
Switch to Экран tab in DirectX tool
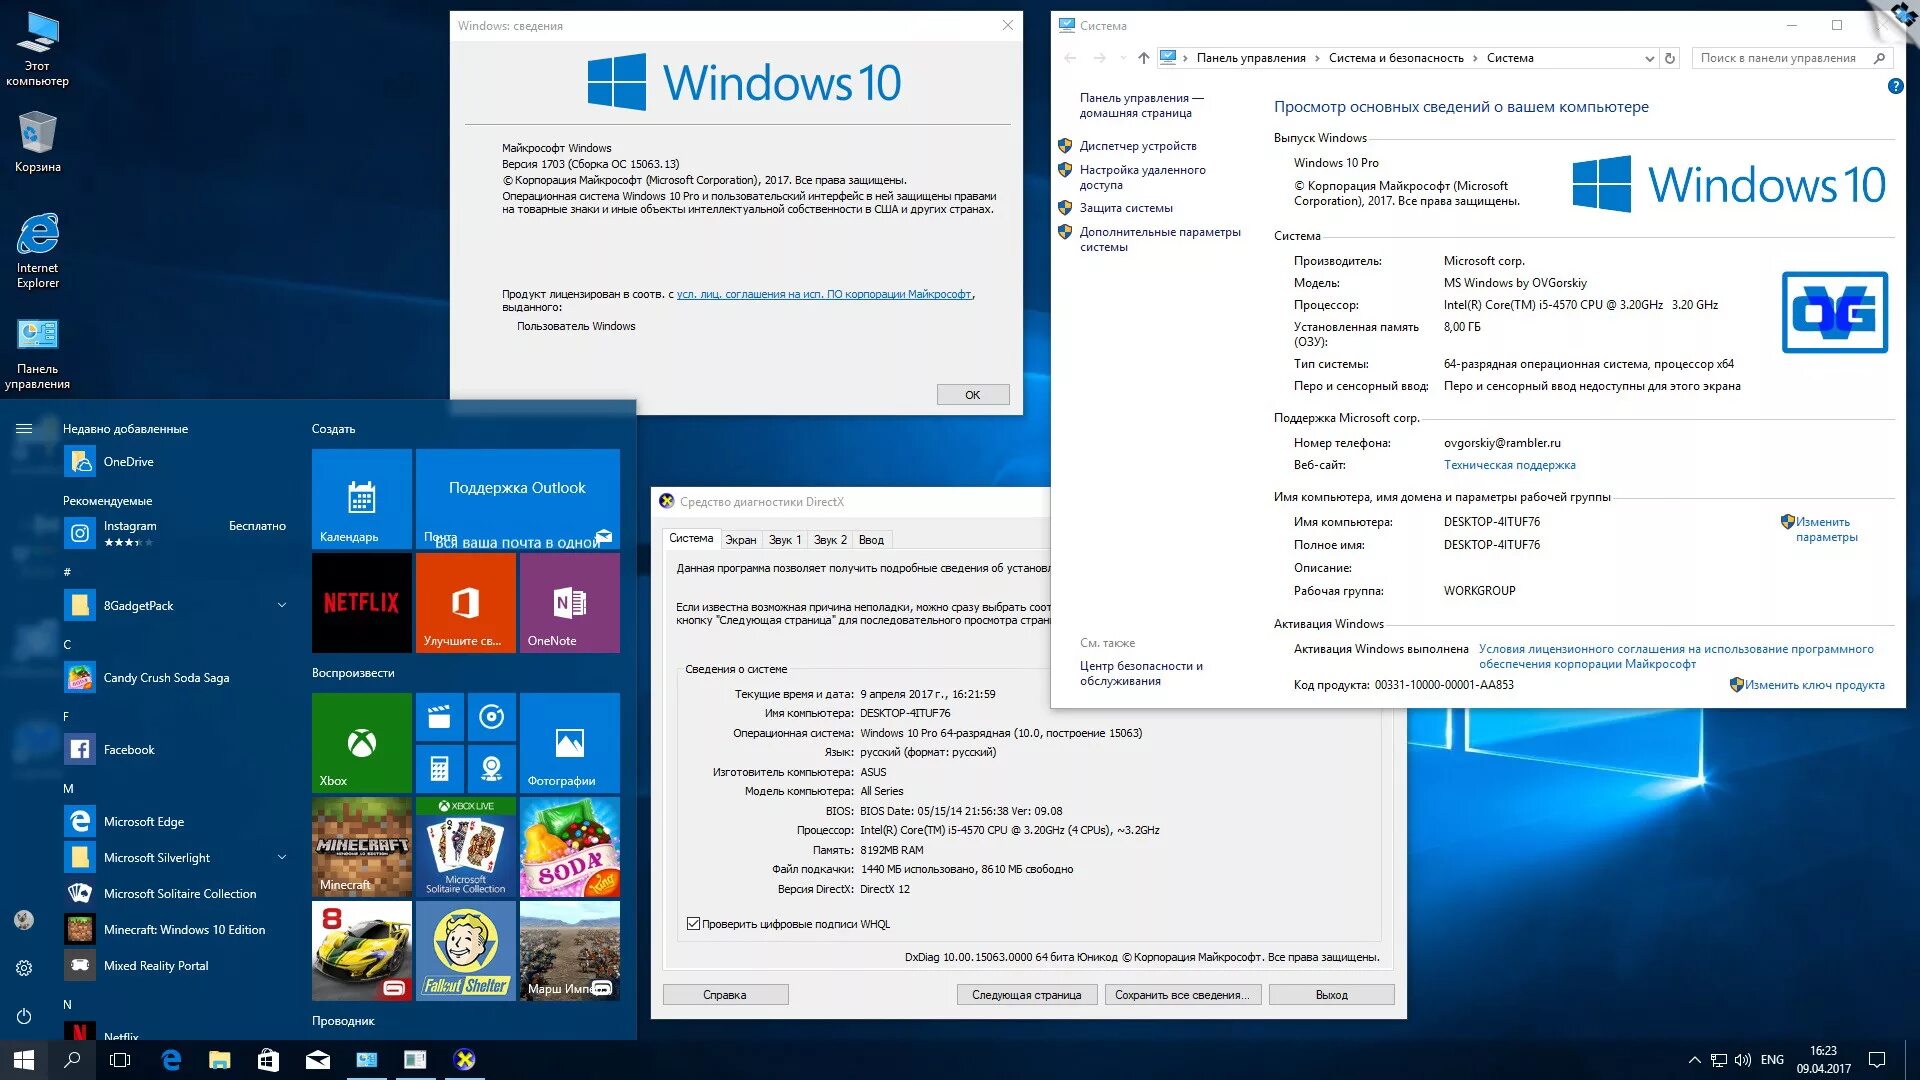[x=741, y=540]
